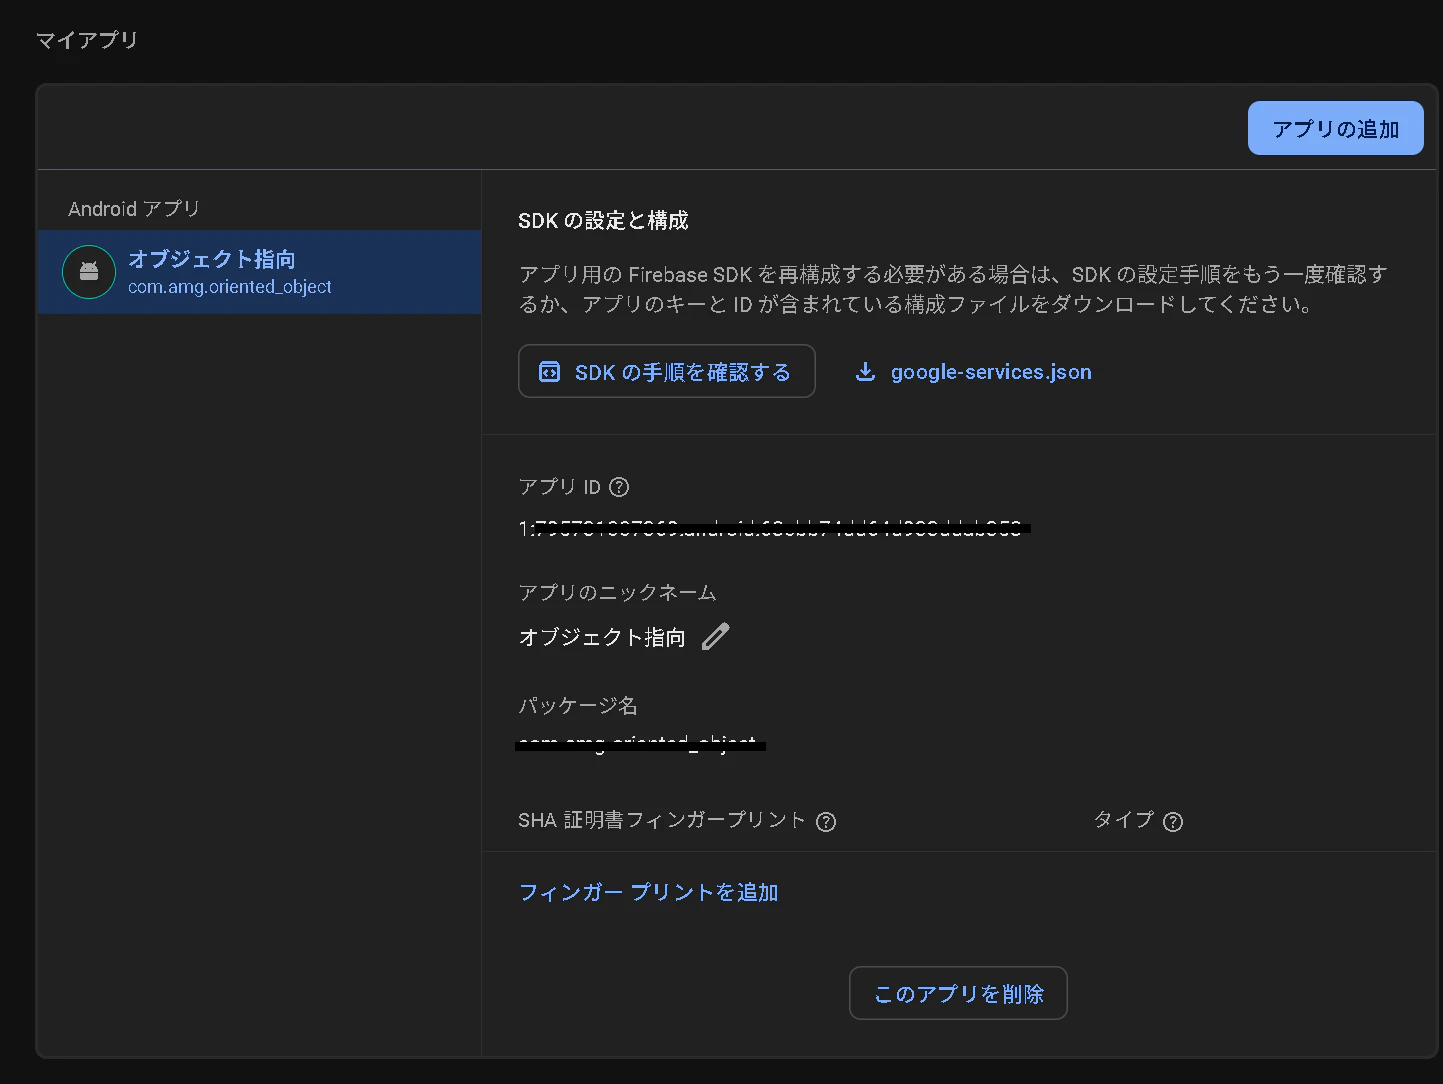1443x1084 pixels.
Task: Click the SDK の設定と構成 heading
Action: 603,220
